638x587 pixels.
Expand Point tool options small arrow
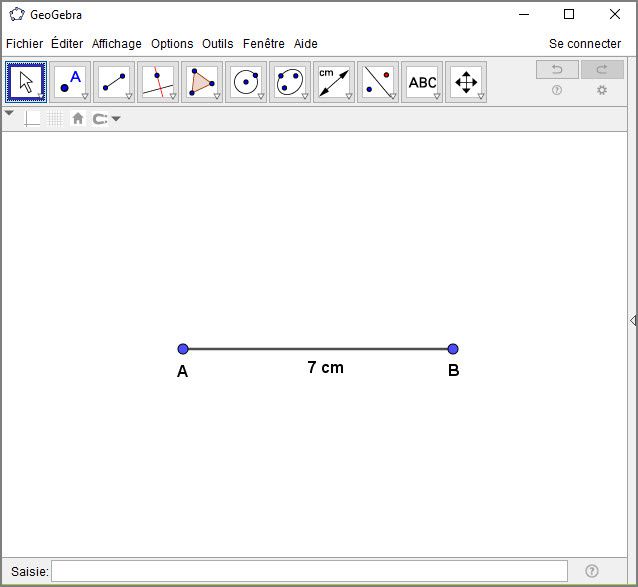[x=85, y=96]
